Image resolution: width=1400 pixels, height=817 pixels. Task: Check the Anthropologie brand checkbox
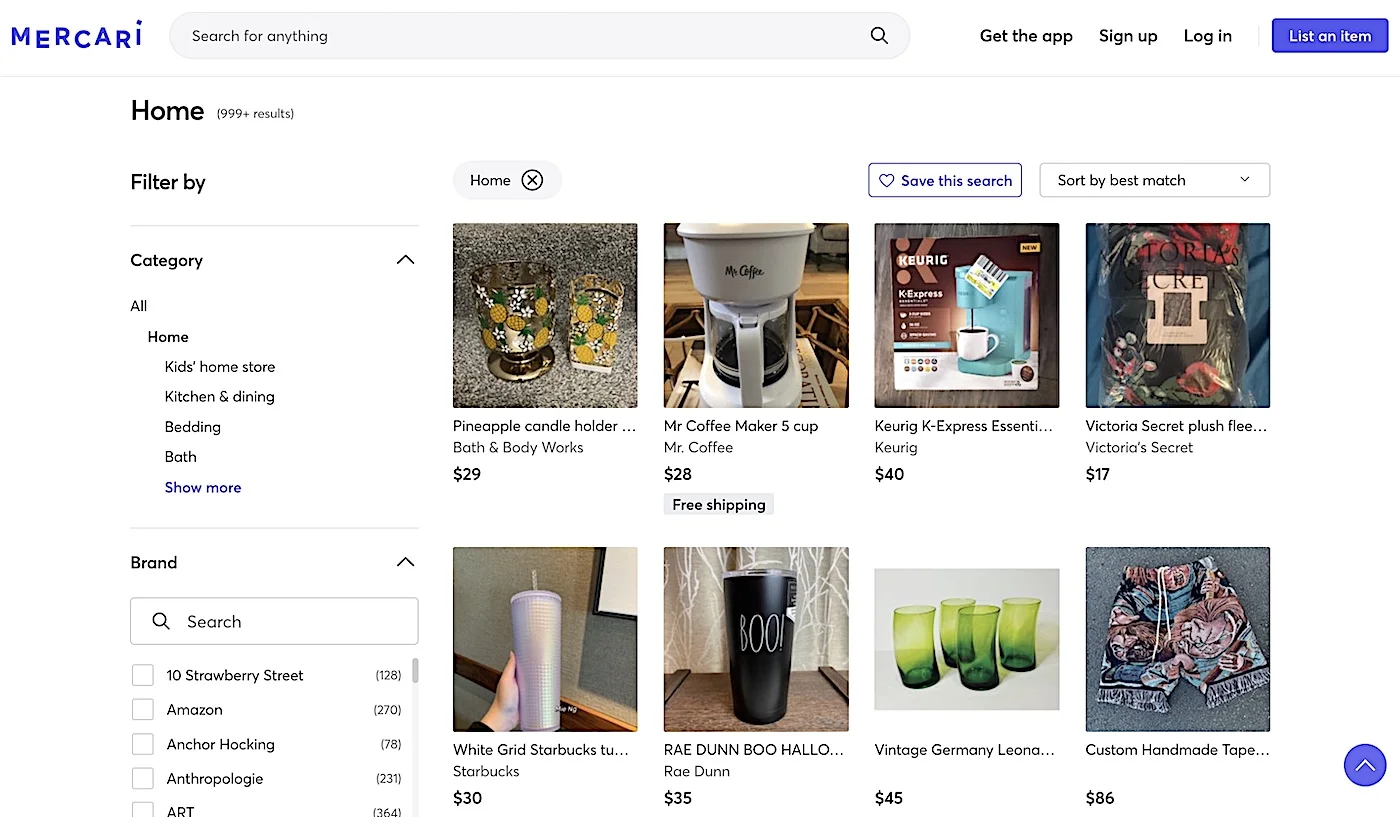(x=143, y=779)
